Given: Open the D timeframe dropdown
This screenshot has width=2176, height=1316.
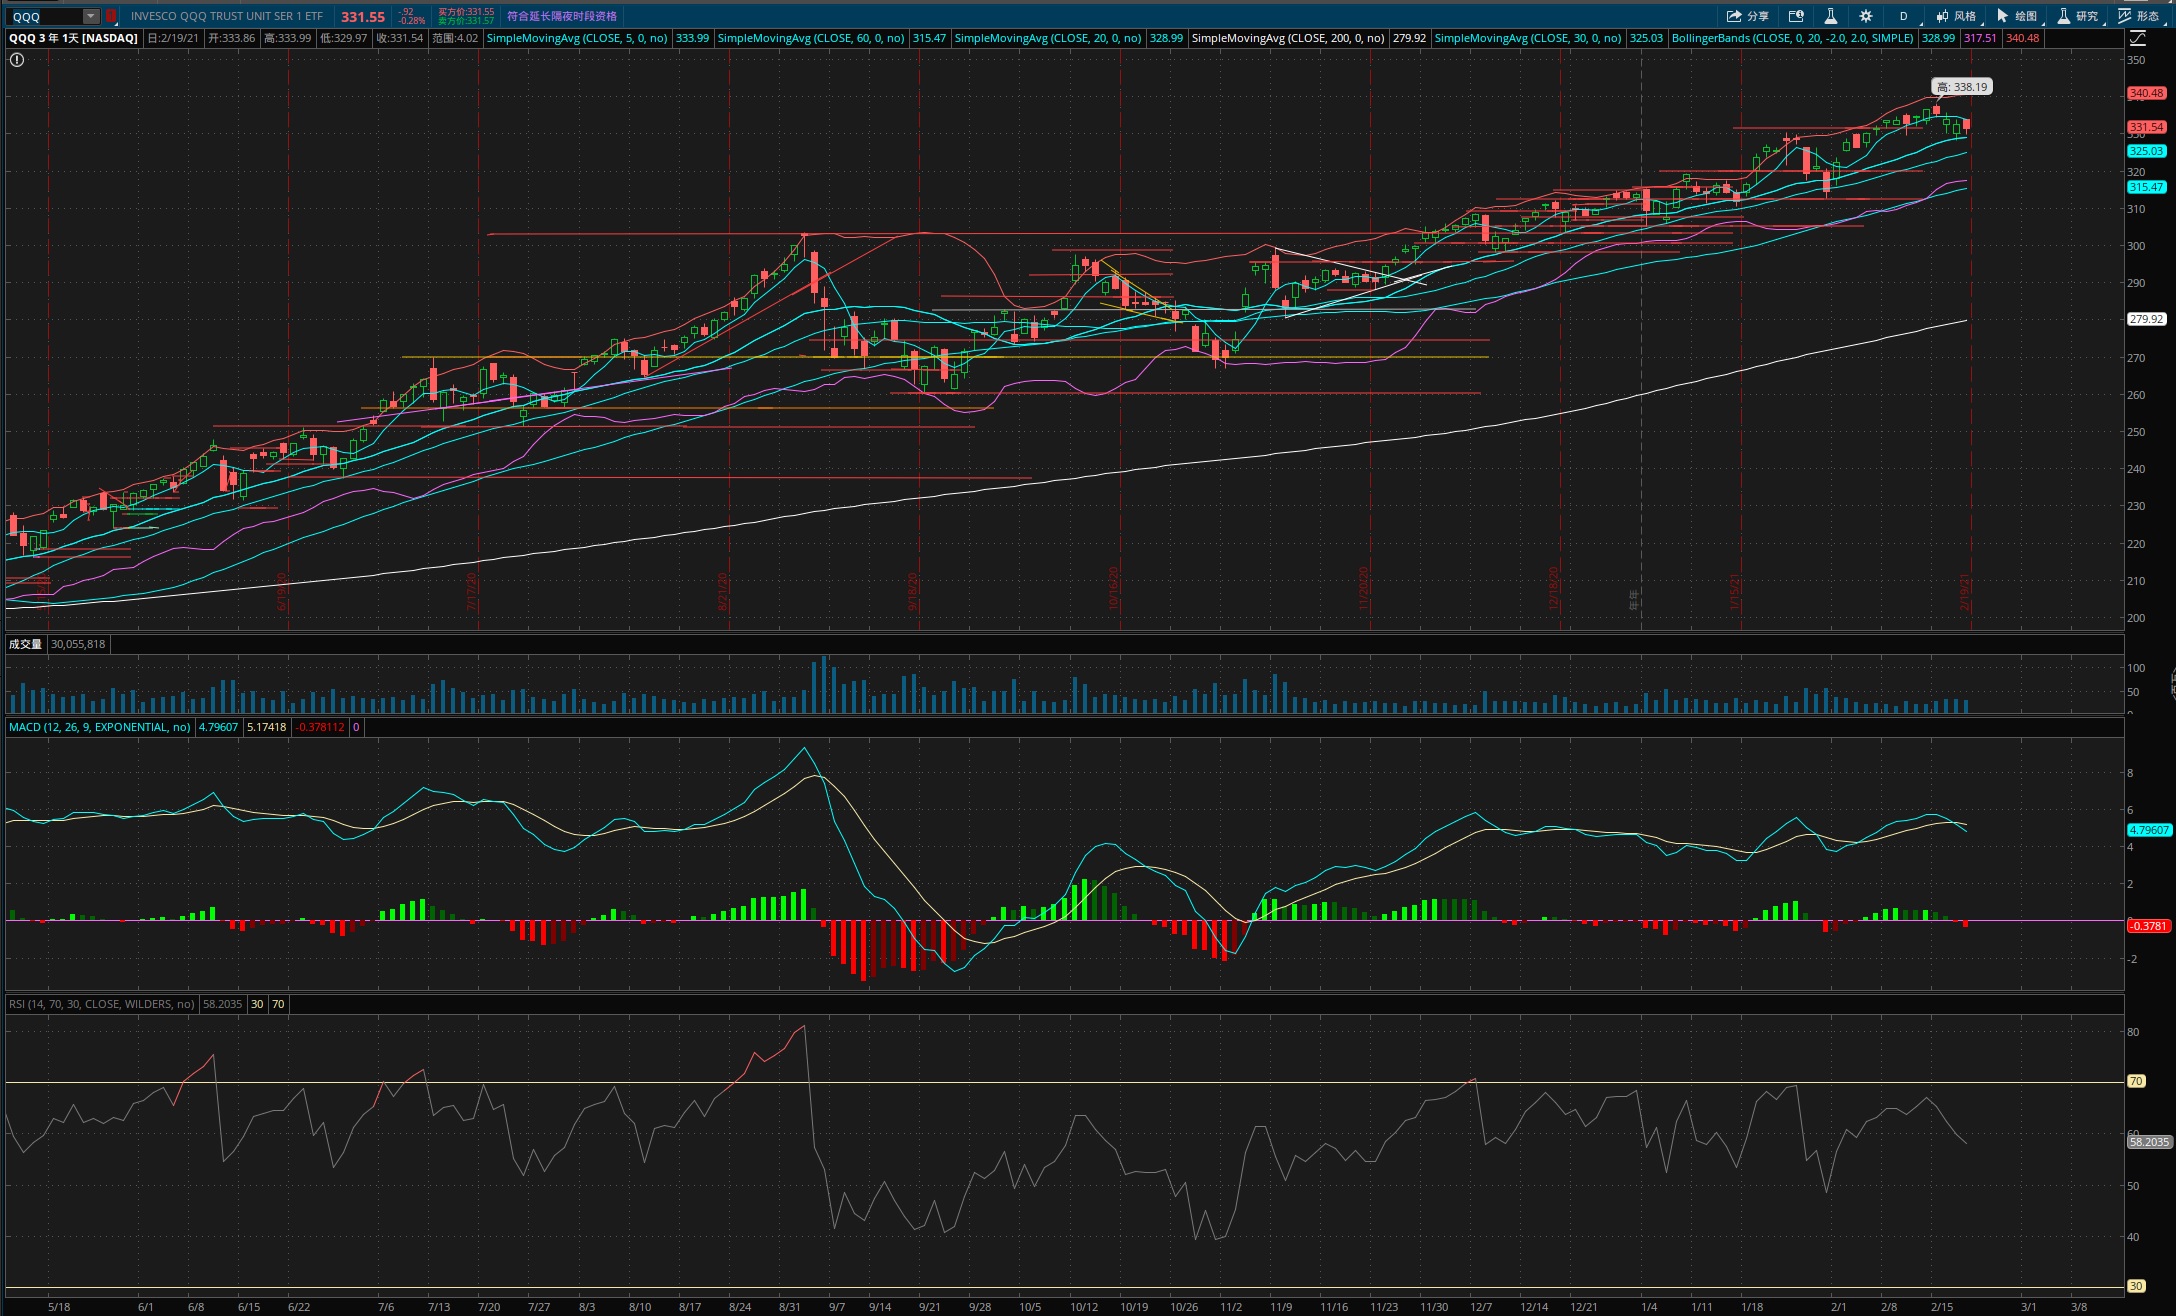Looking at the screenshot, I should click(1903, 16).
